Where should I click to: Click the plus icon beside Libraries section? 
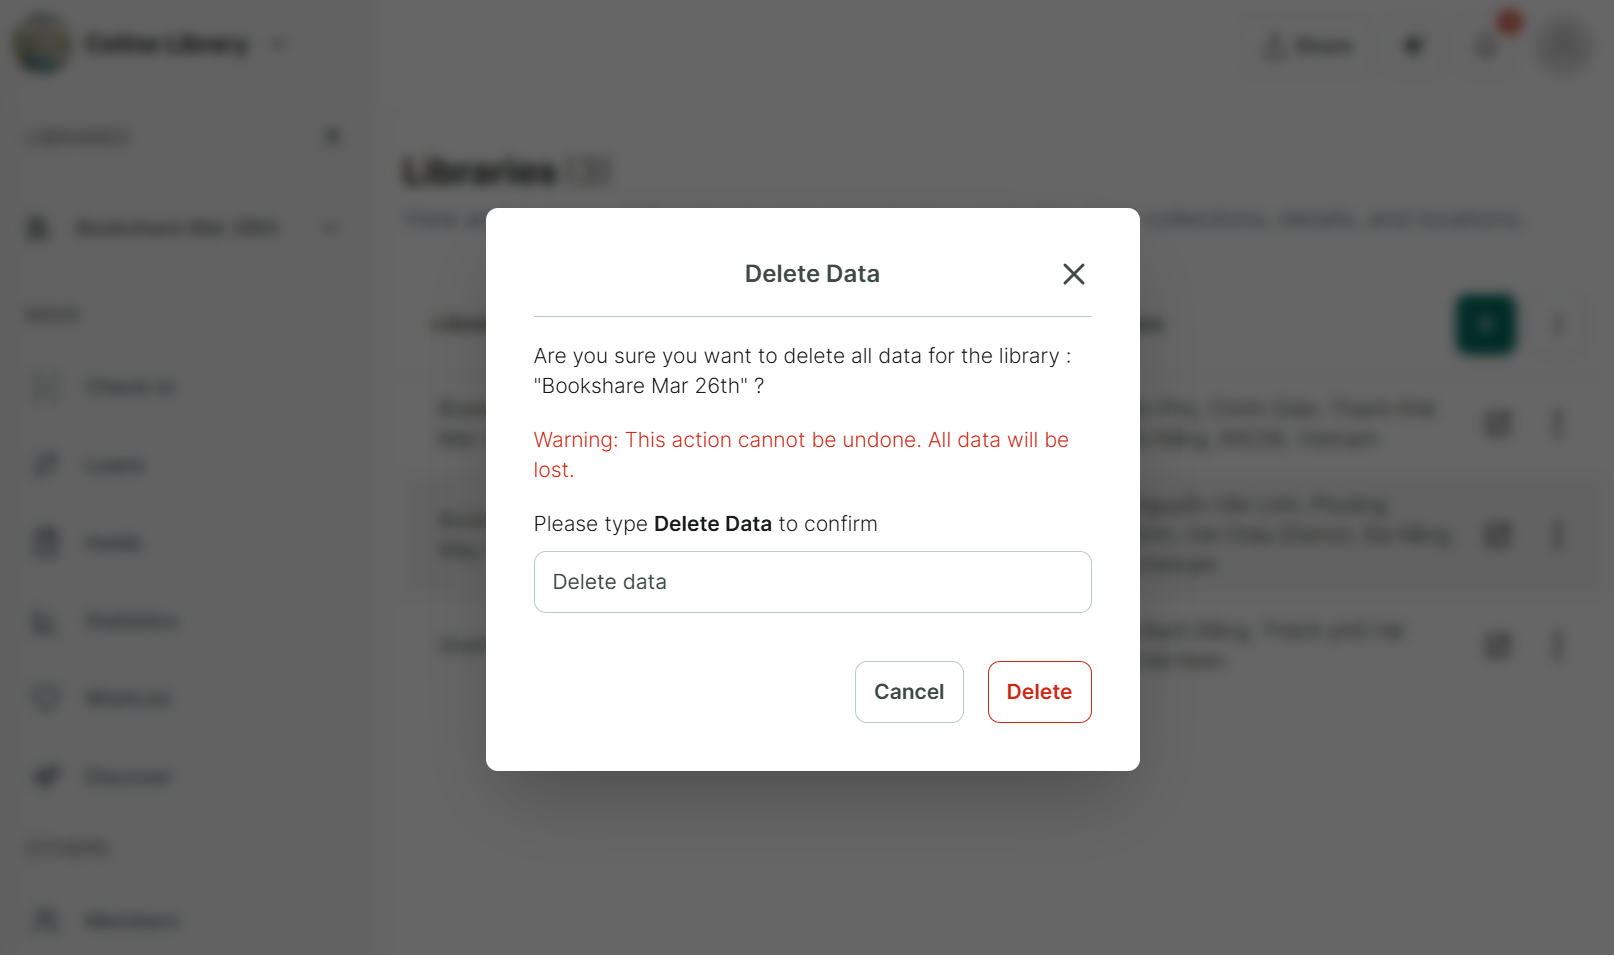pyautogui.click(x=333, y=136)
